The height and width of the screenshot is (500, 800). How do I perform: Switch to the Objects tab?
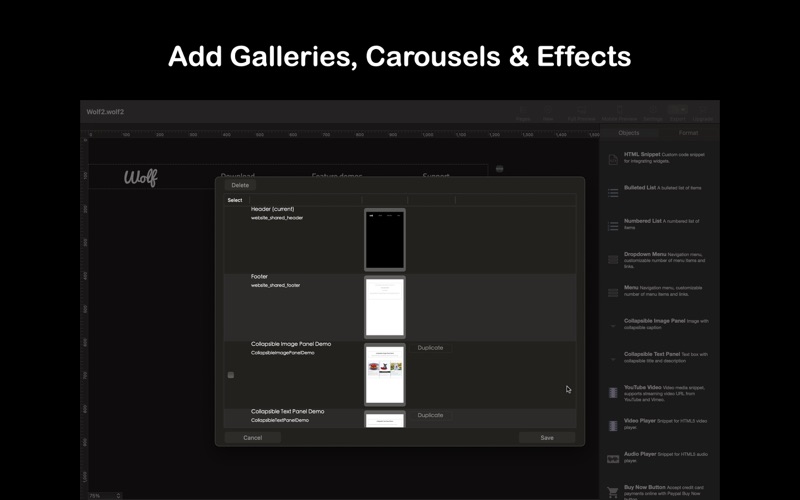(x=629, y=133)
